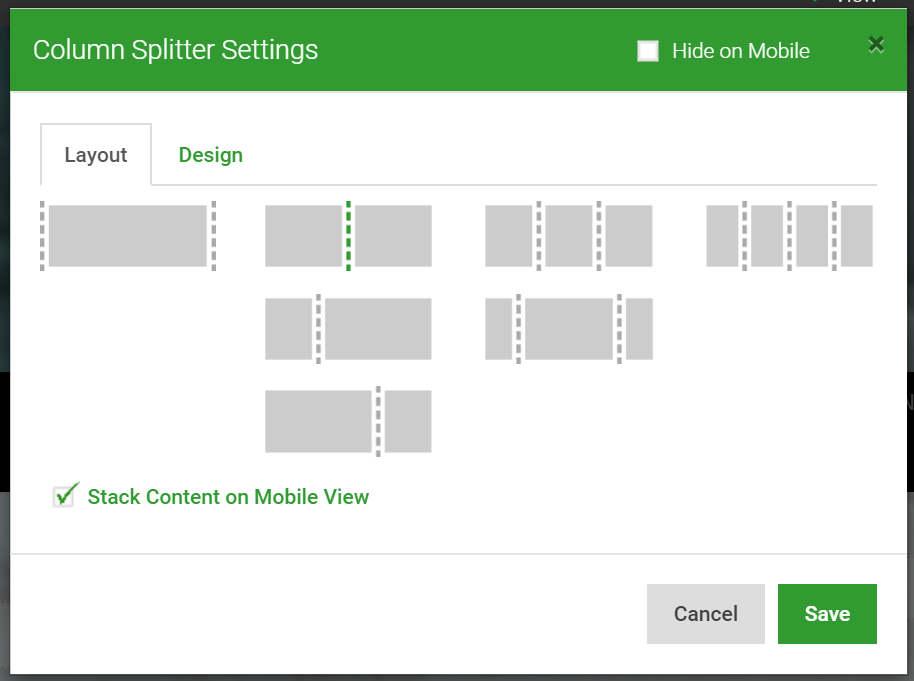Click the green checkmark in the stacking checkbox
Screen dimensions: 914x681
(65, 495)
